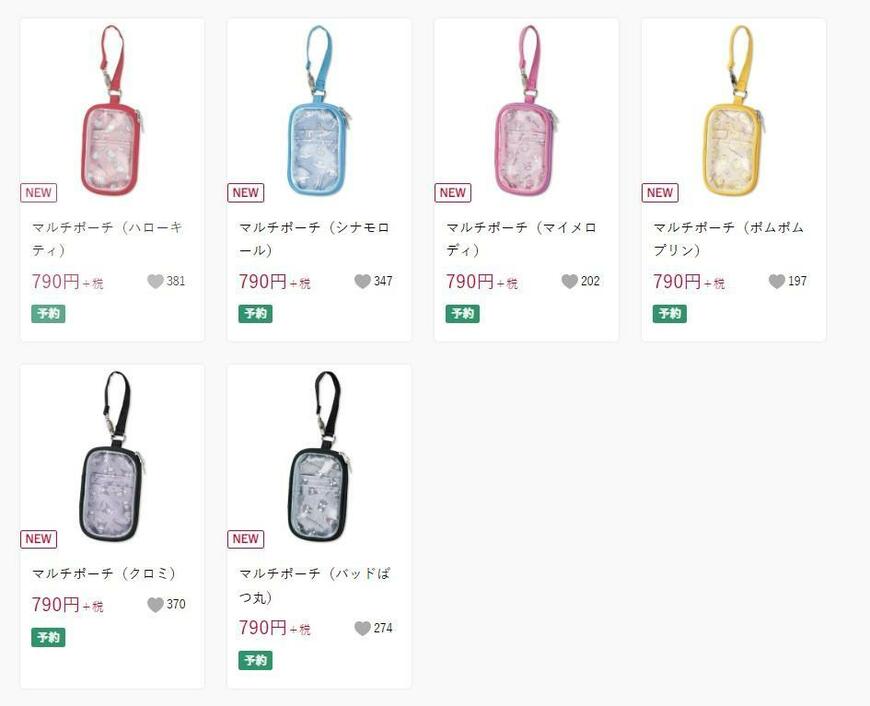Click the 790円 price on Pompompurin pouch
The height and width of the screenshot is (706, 870).
[x=677, y=281]
